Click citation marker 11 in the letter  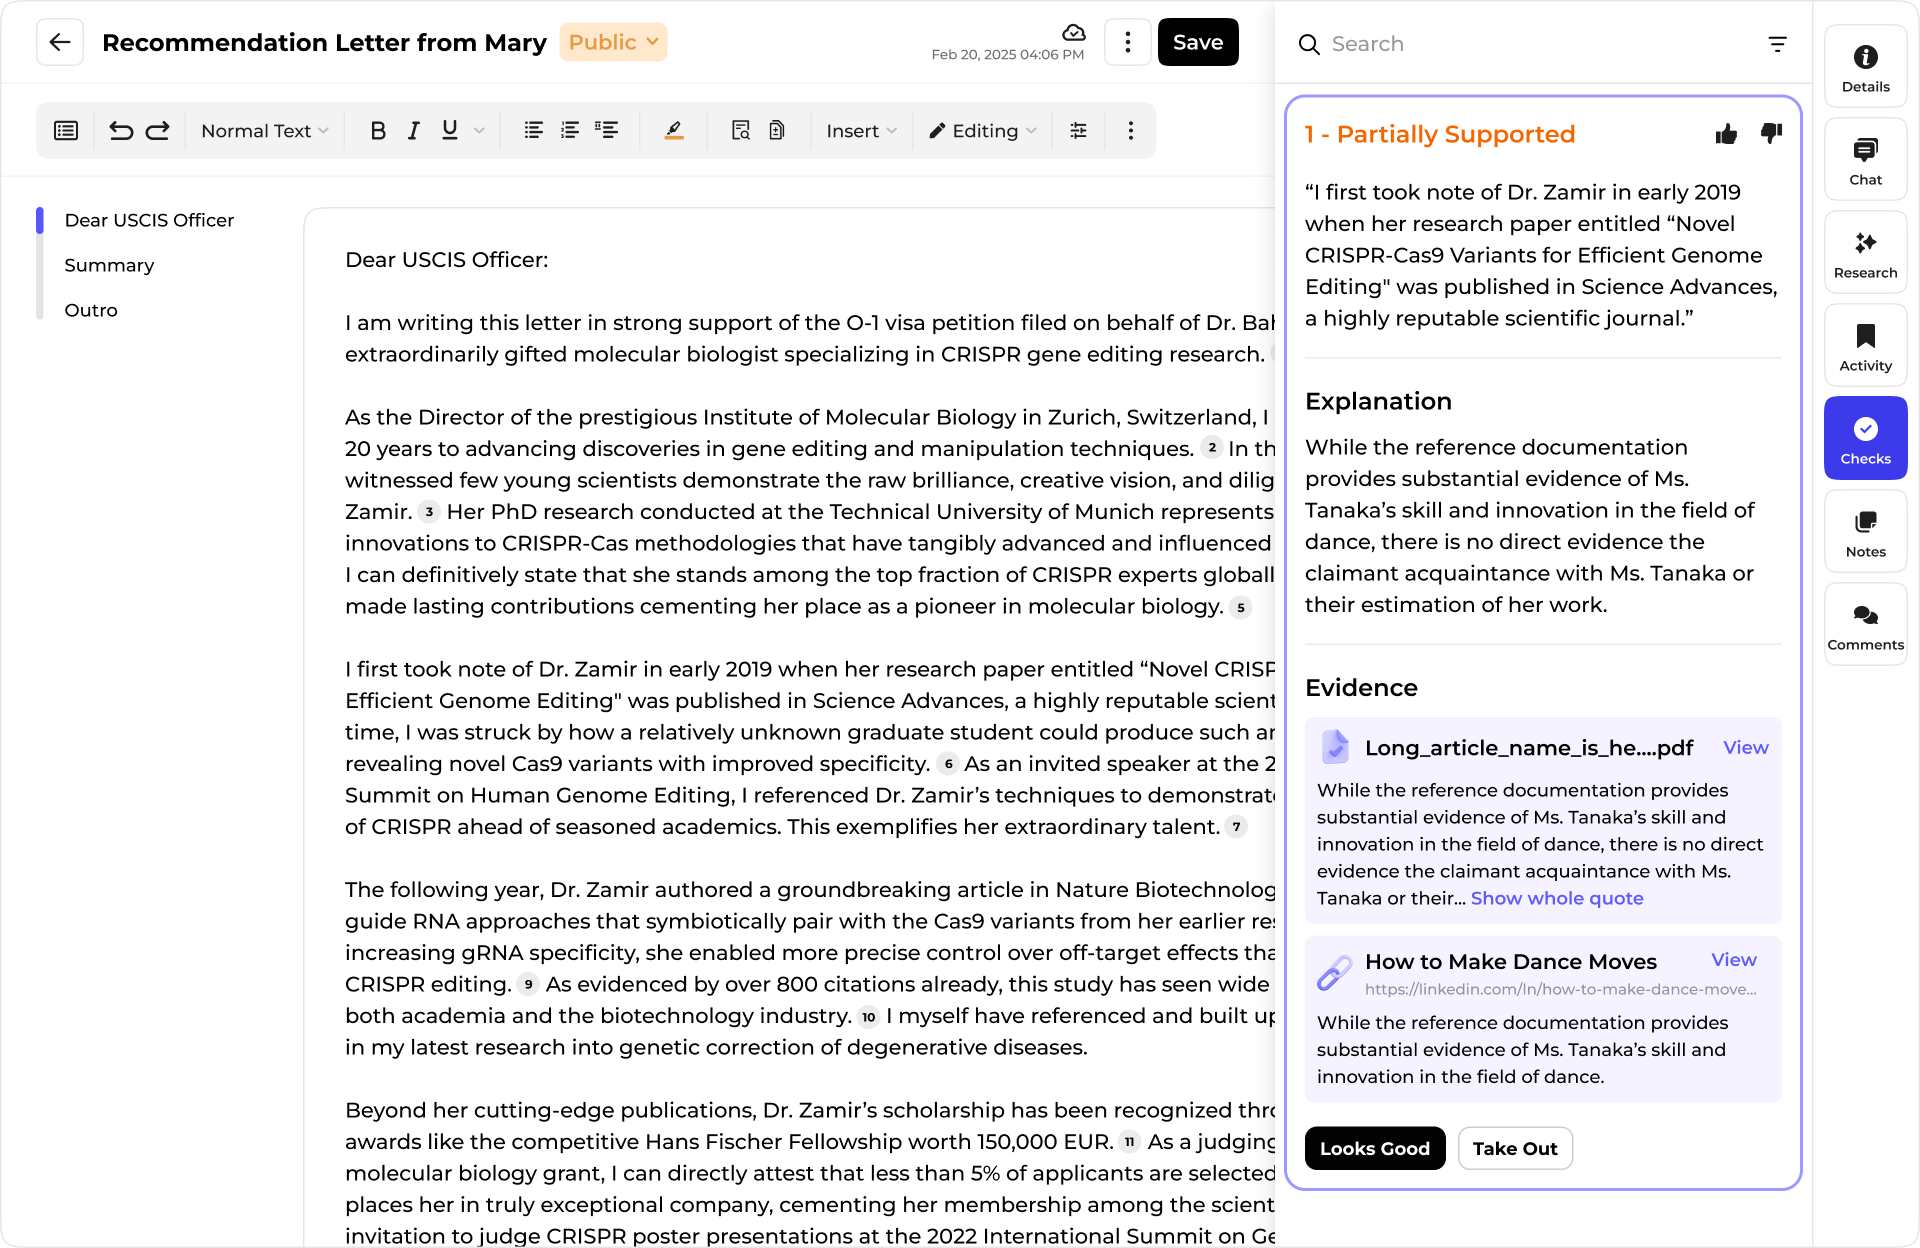point(1130,1142)
